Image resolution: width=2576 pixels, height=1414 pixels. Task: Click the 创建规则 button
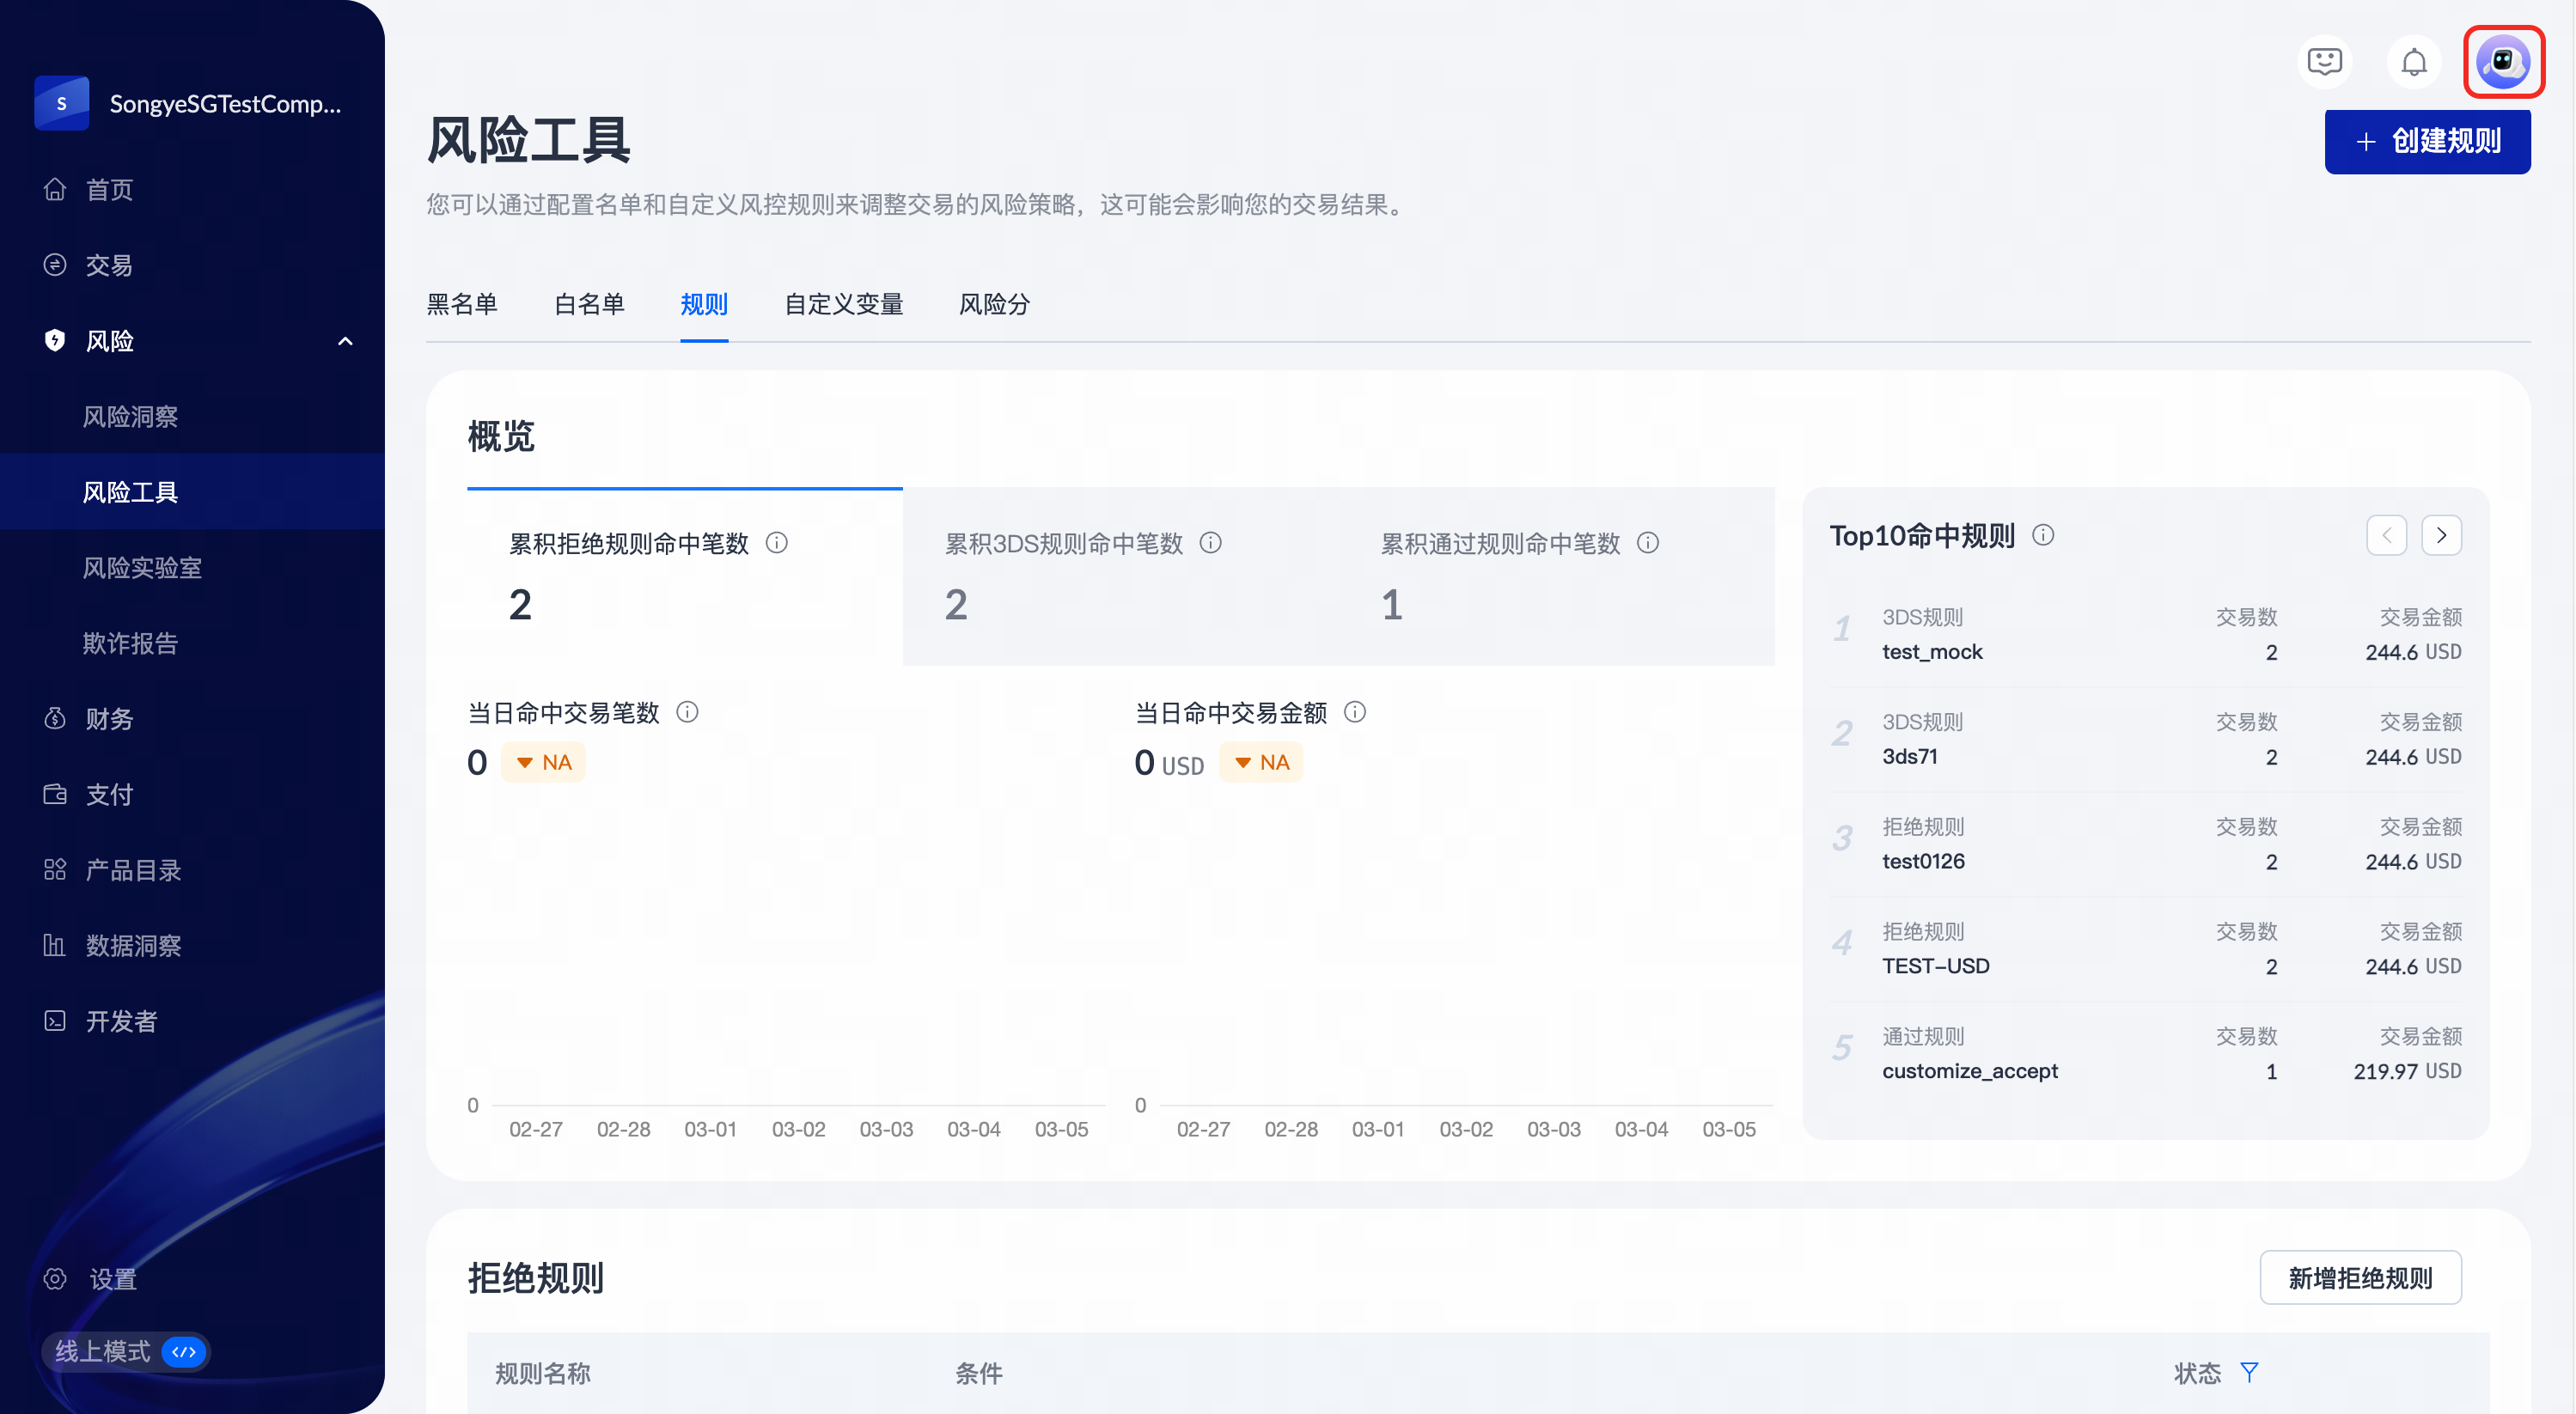coord(2427,141)
